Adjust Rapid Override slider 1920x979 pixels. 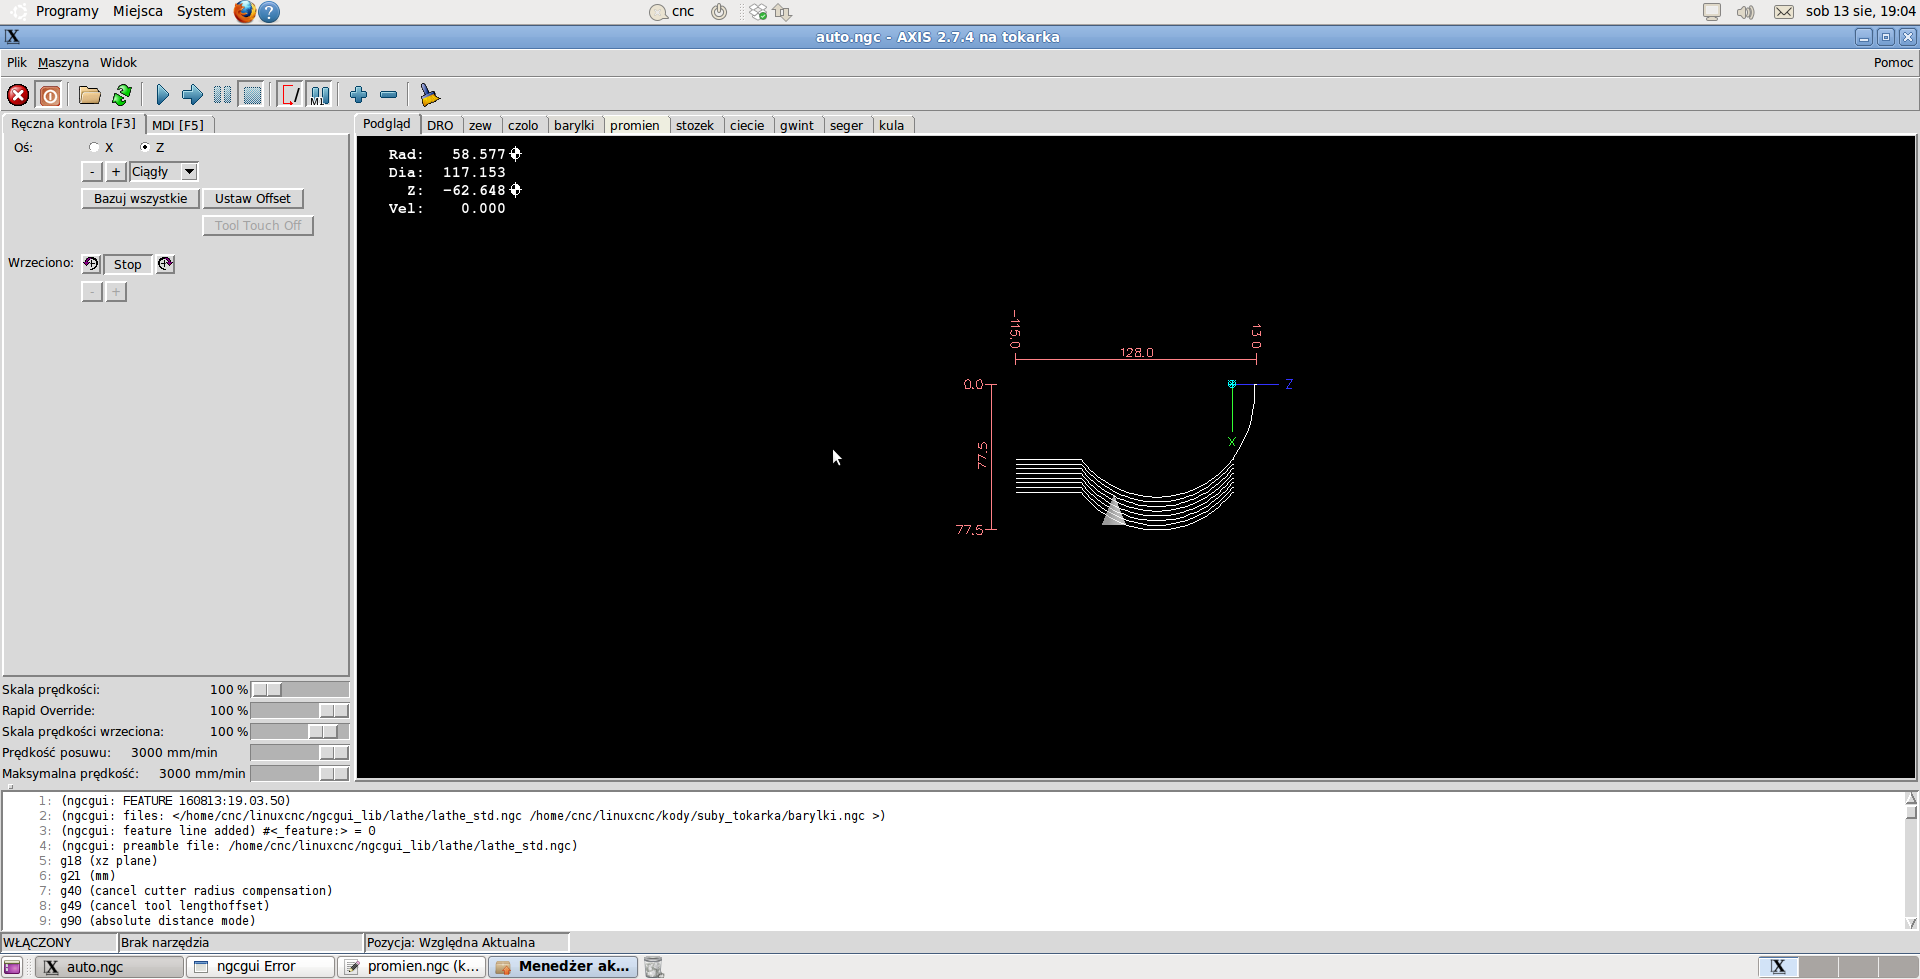pos(300,711)
